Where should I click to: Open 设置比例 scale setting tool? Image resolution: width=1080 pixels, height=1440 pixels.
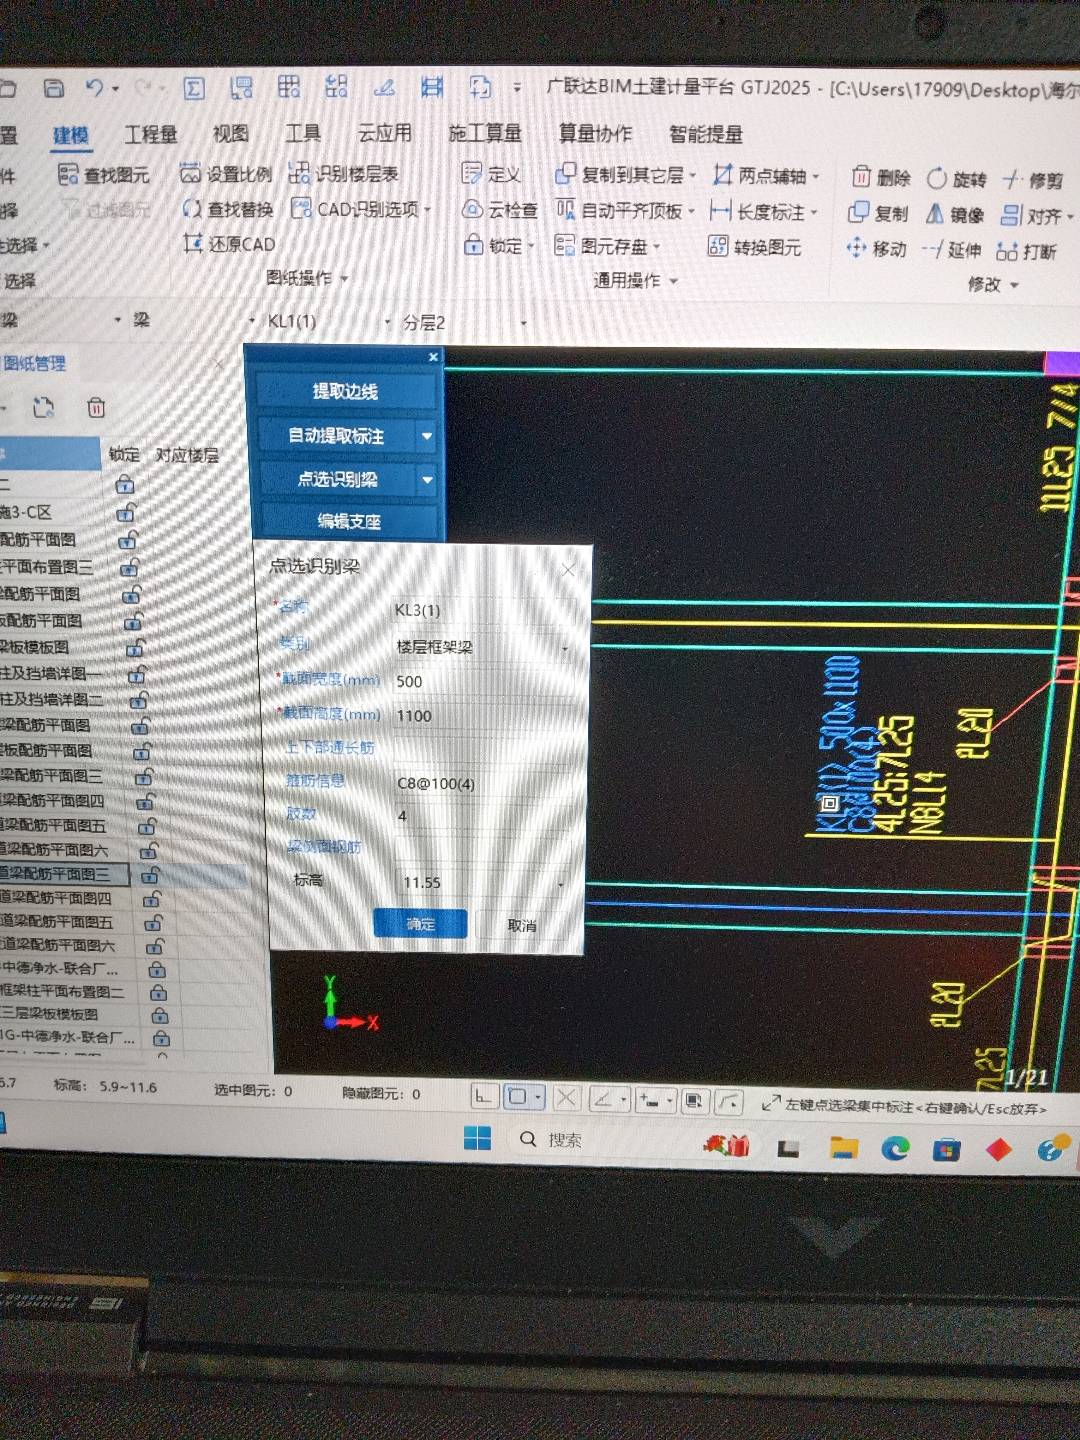[x=226, y=174]
